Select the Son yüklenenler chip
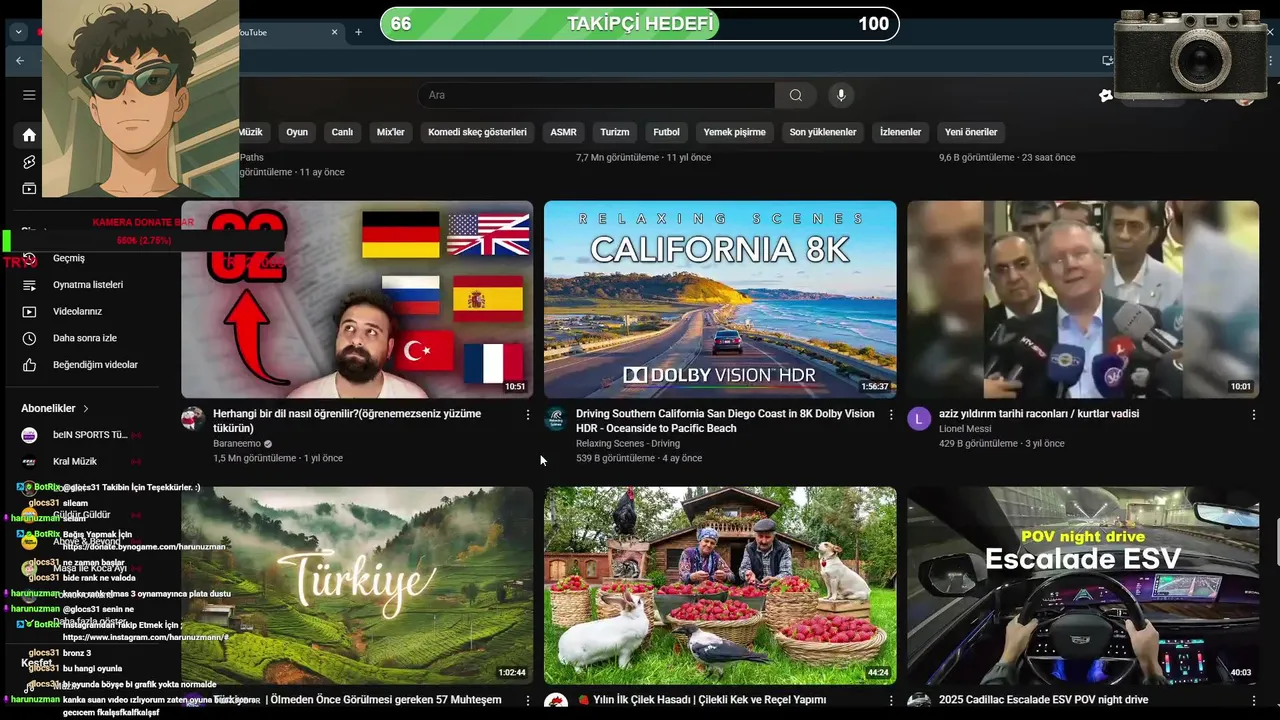This screenshot has height=720, width=1280. click(823, 132)
